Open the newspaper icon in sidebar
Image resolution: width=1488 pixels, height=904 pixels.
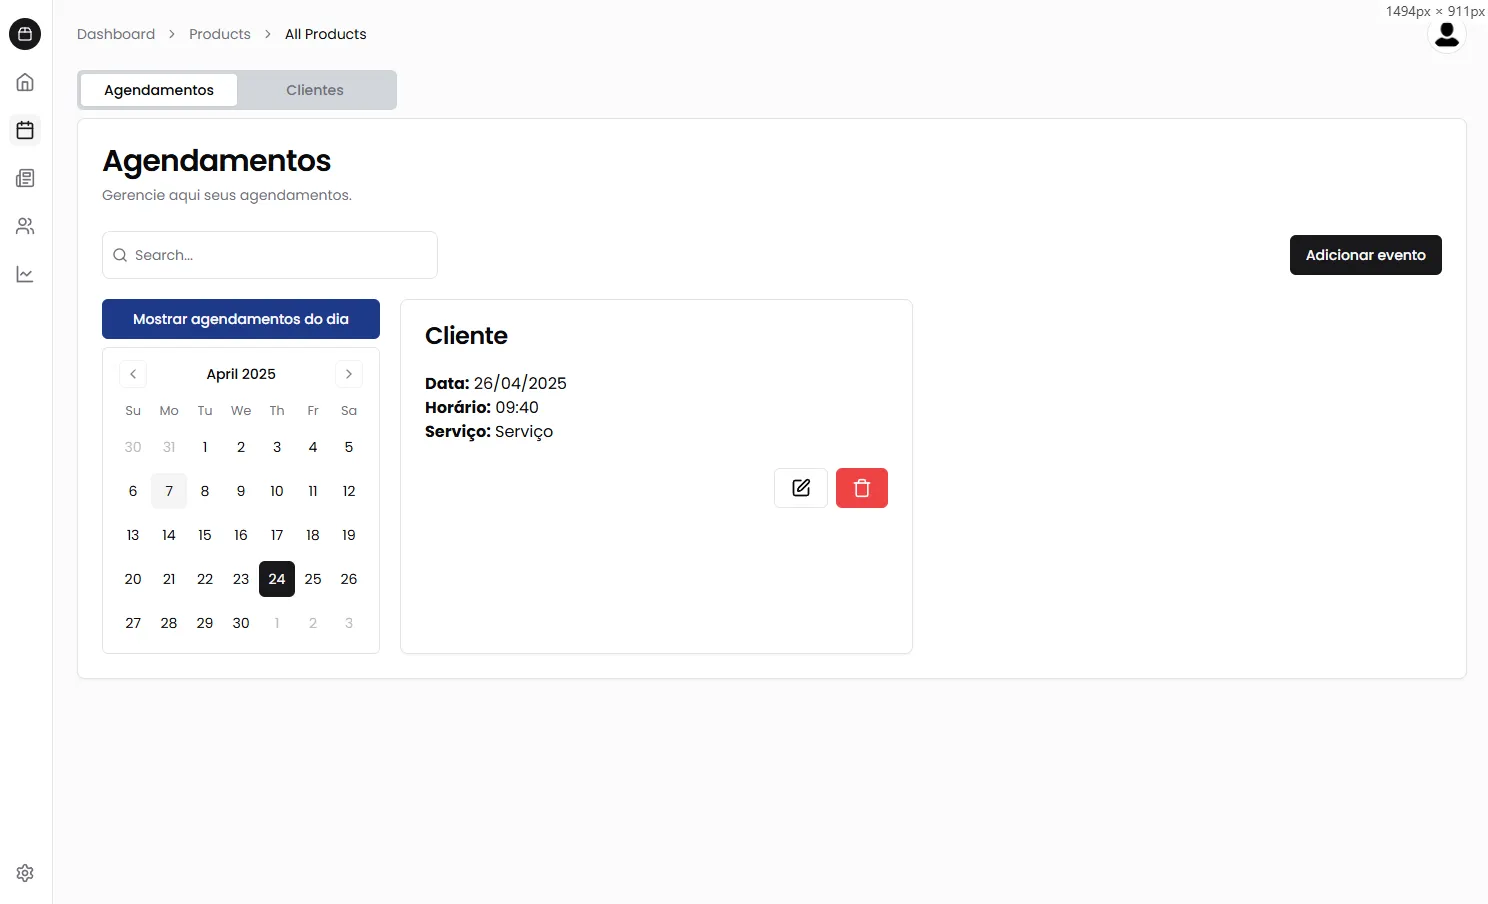pos(25,178)
